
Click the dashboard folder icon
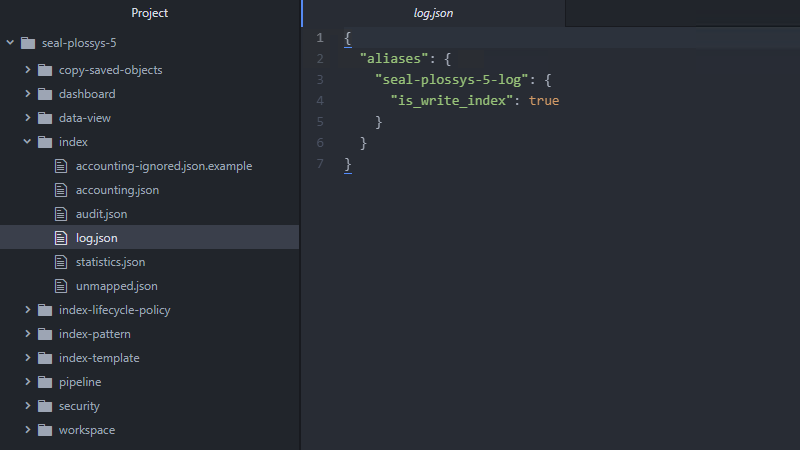point(45,94)
